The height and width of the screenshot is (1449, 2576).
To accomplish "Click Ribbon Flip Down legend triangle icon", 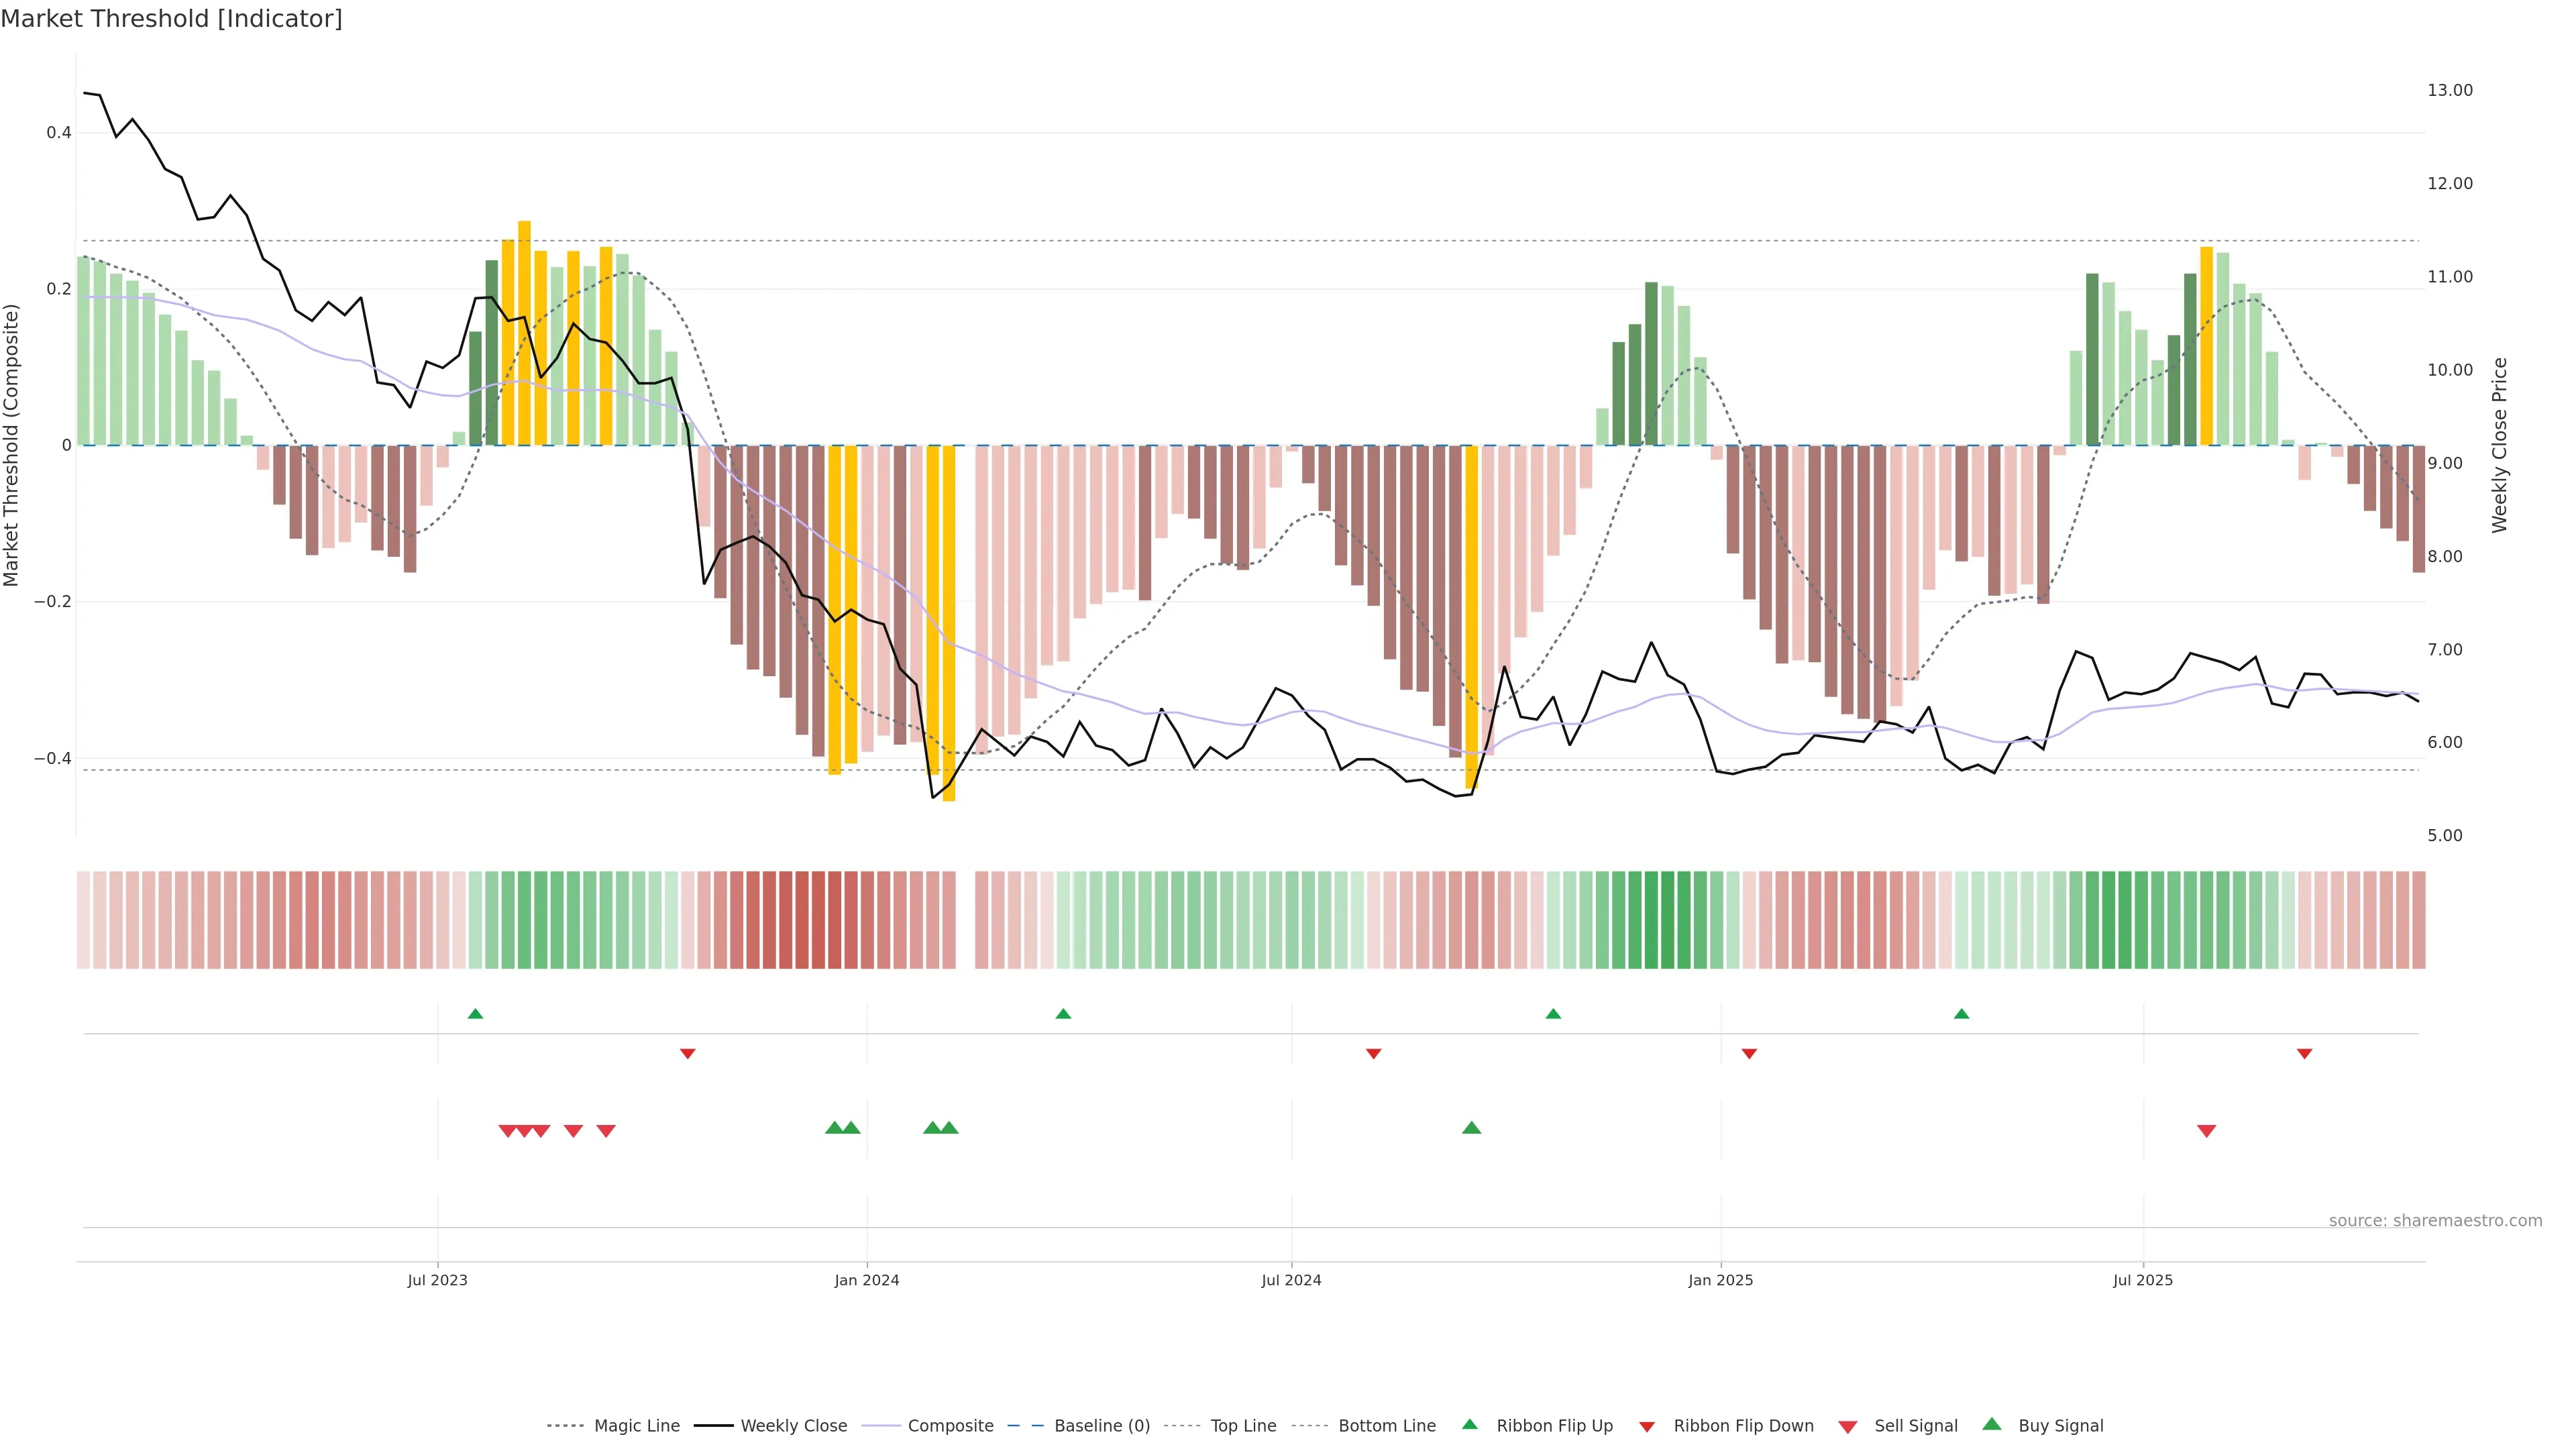I will coord(1647,1427).
